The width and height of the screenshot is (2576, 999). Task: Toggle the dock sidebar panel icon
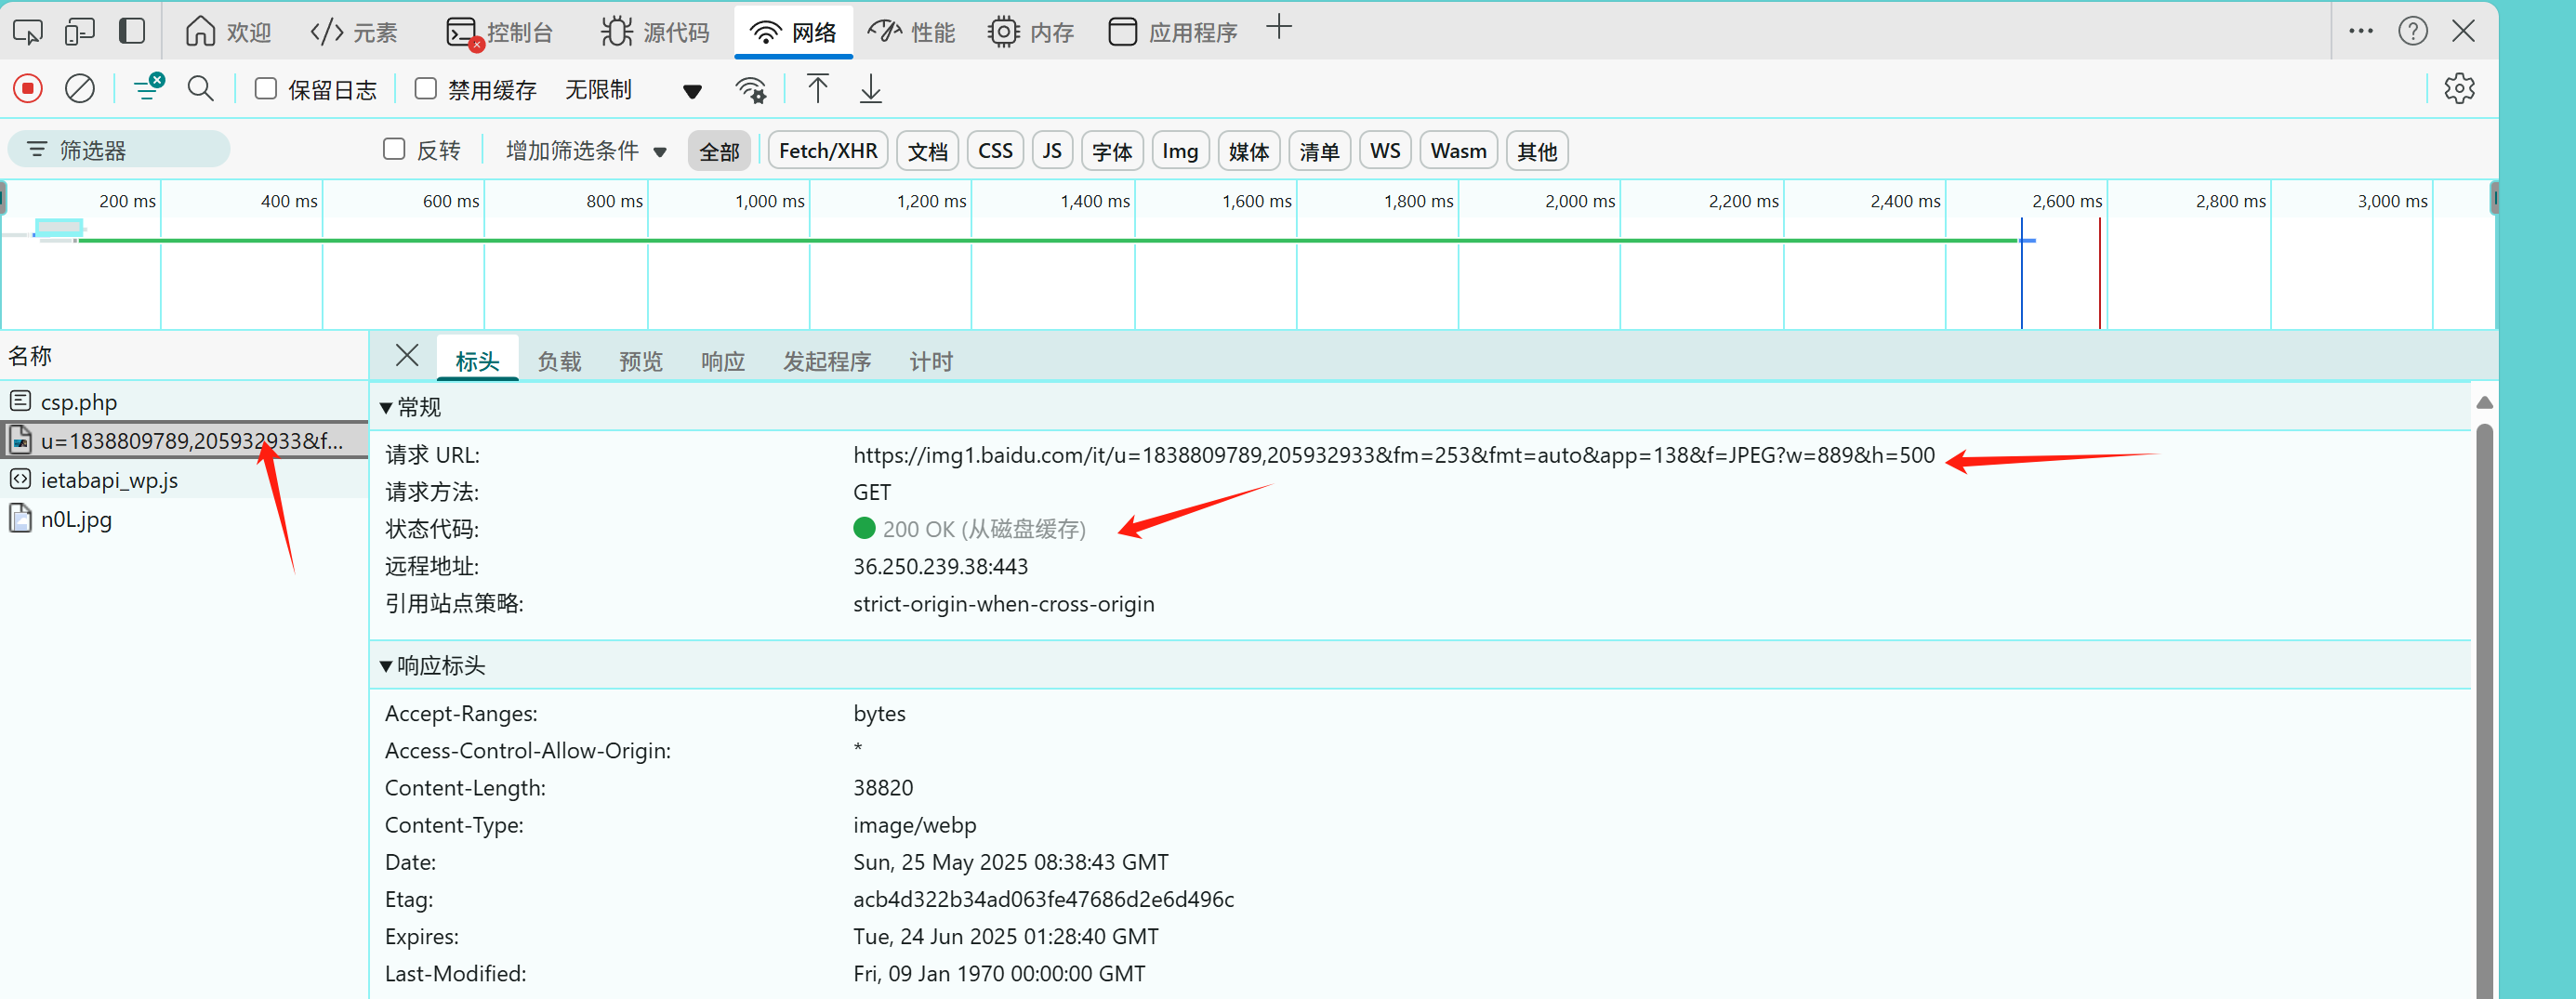coord(132,32)
